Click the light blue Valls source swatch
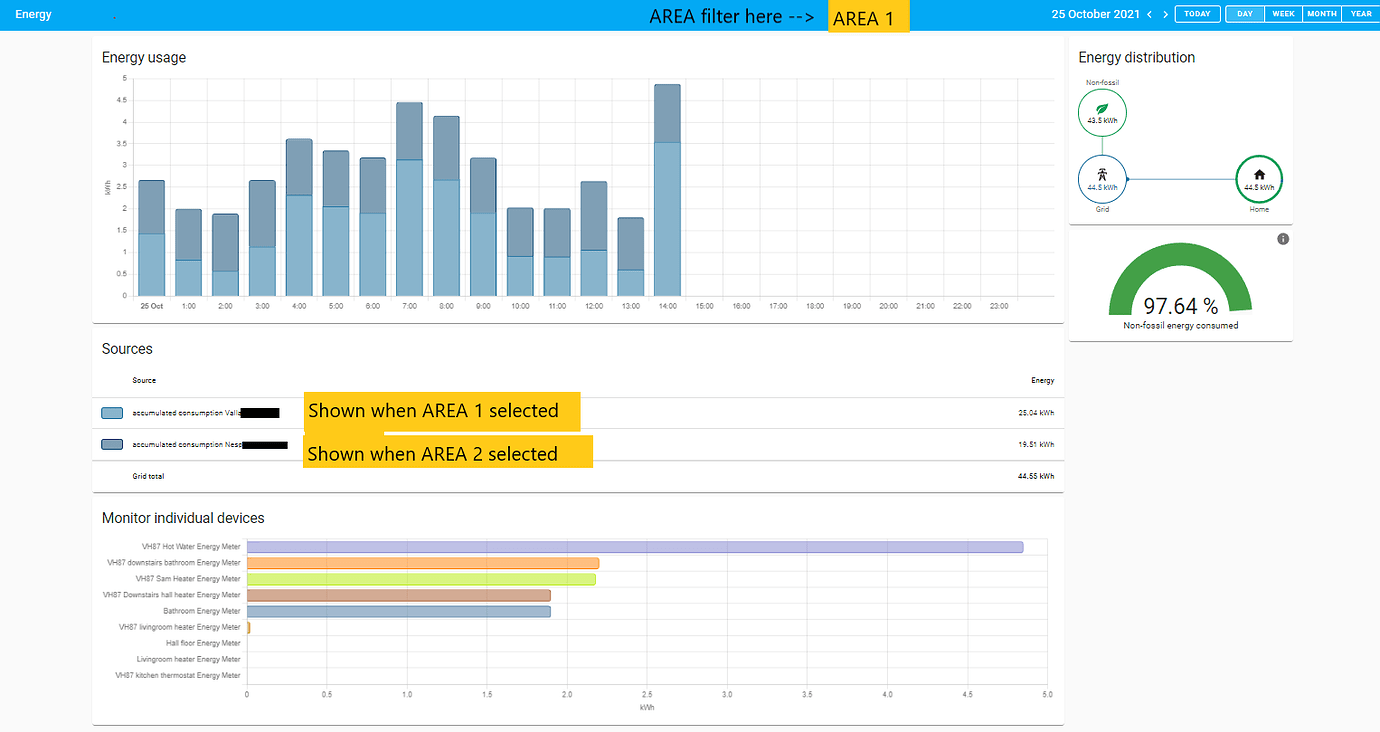The height and width of the screenshot is (732, 1380). click(112, 413)
